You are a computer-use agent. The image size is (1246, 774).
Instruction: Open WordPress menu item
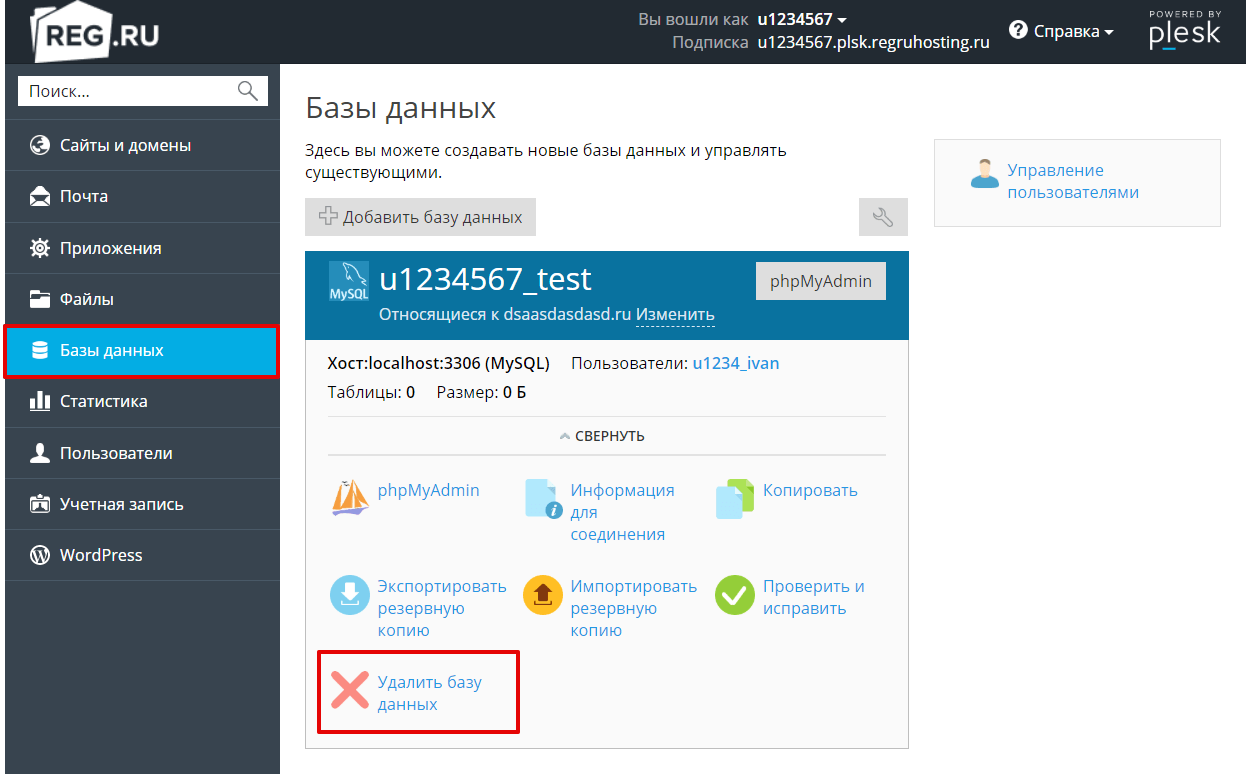point(142,555)
